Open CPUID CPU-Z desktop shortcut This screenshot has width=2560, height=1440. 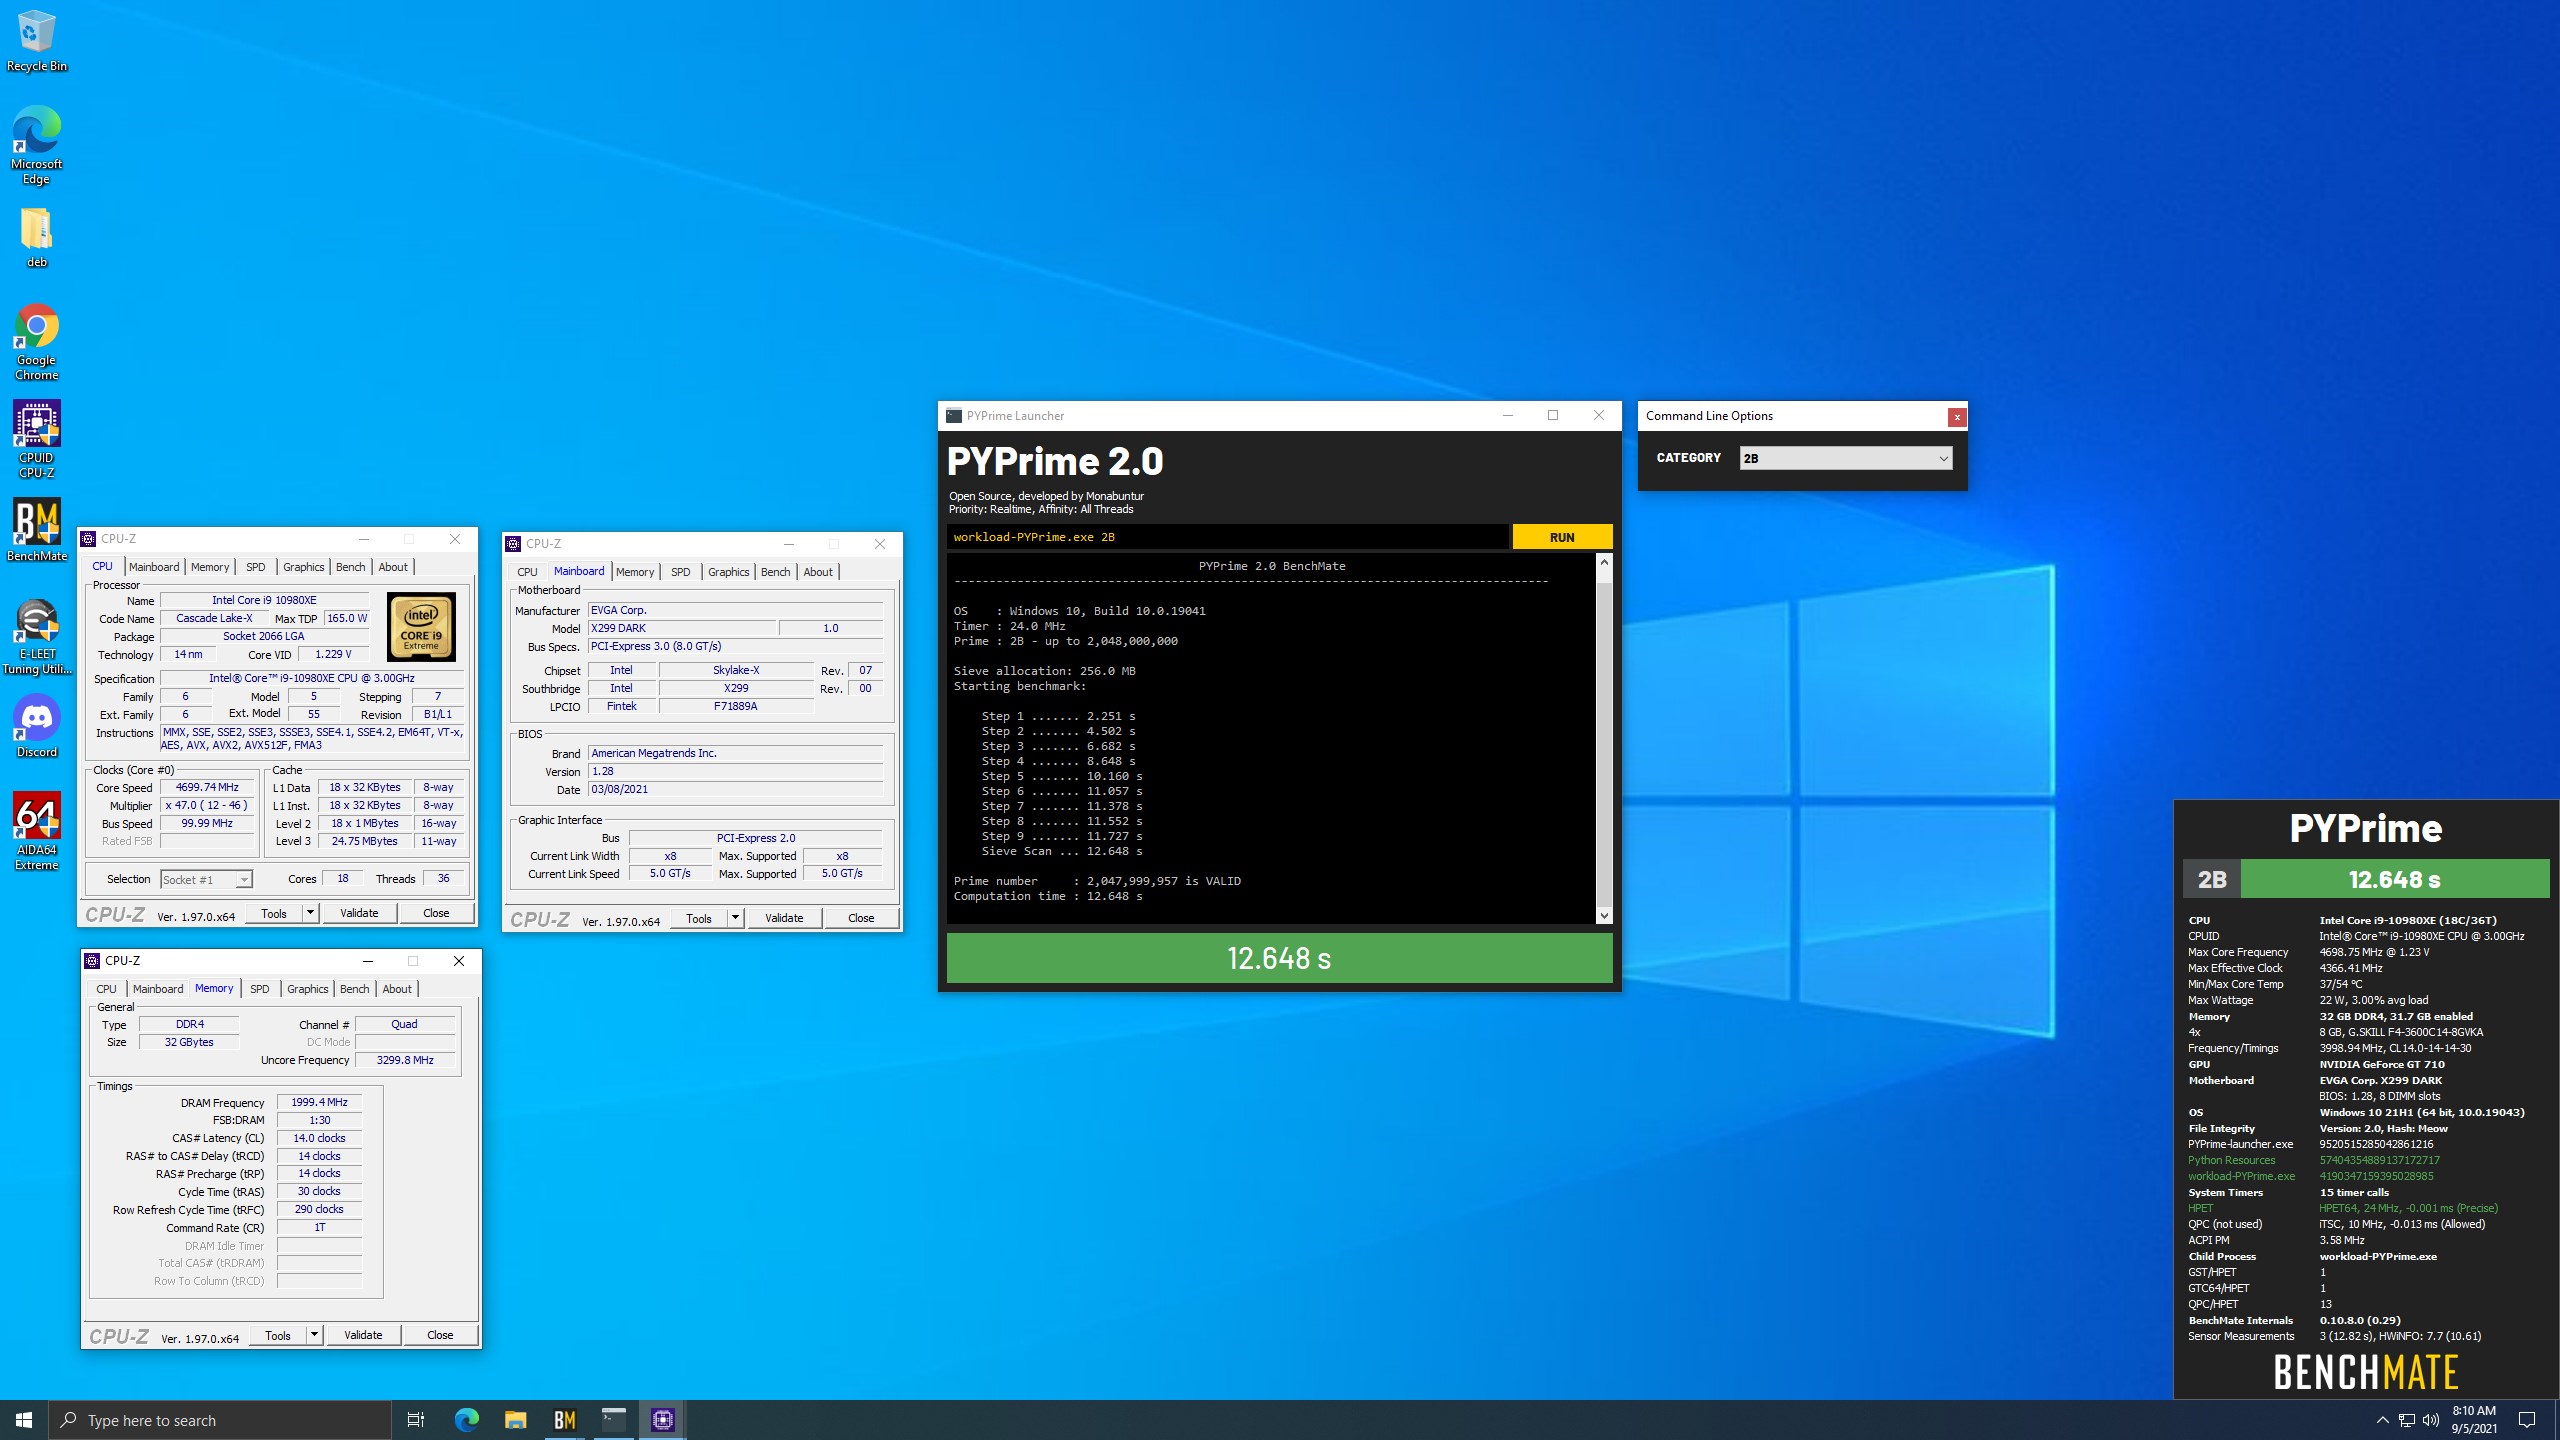(37, 439)
